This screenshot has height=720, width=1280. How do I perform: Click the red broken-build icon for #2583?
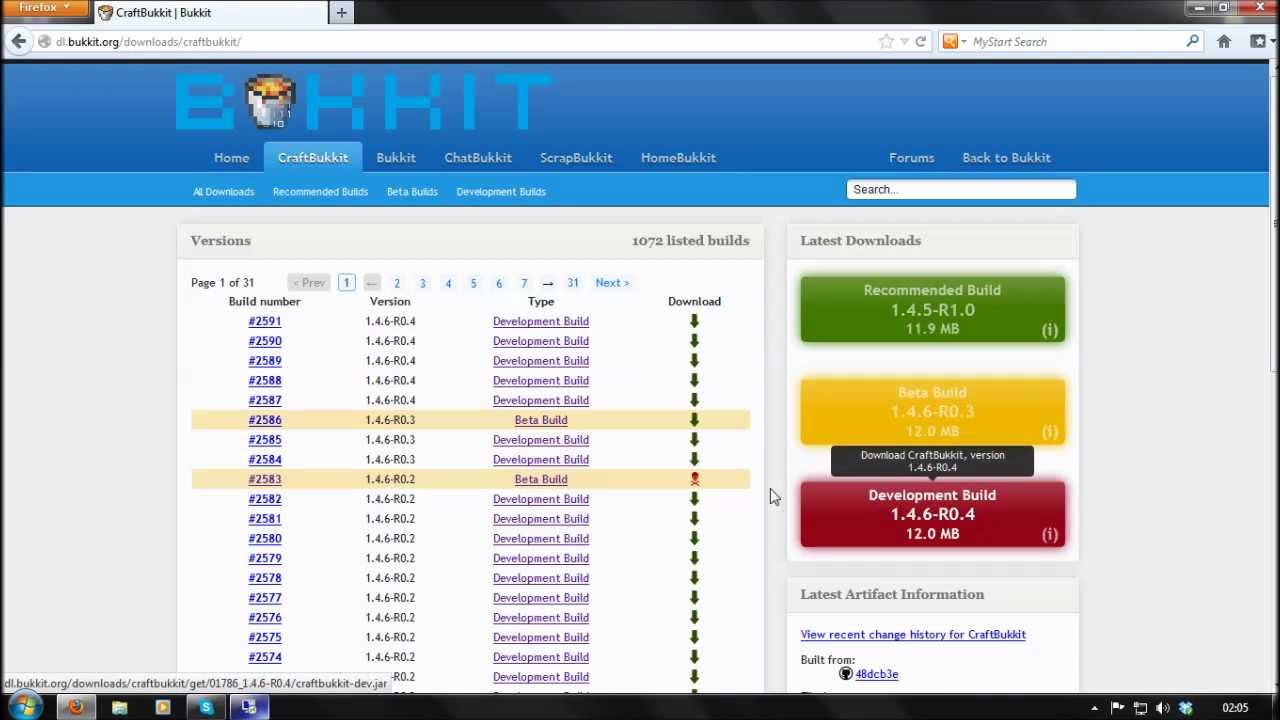[x=694, y=479]
